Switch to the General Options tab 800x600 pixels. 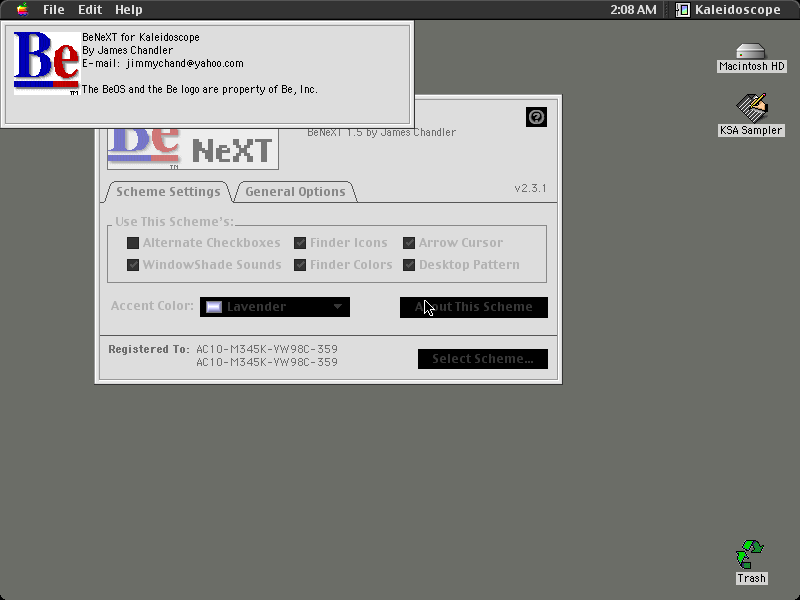pos(295,192)
